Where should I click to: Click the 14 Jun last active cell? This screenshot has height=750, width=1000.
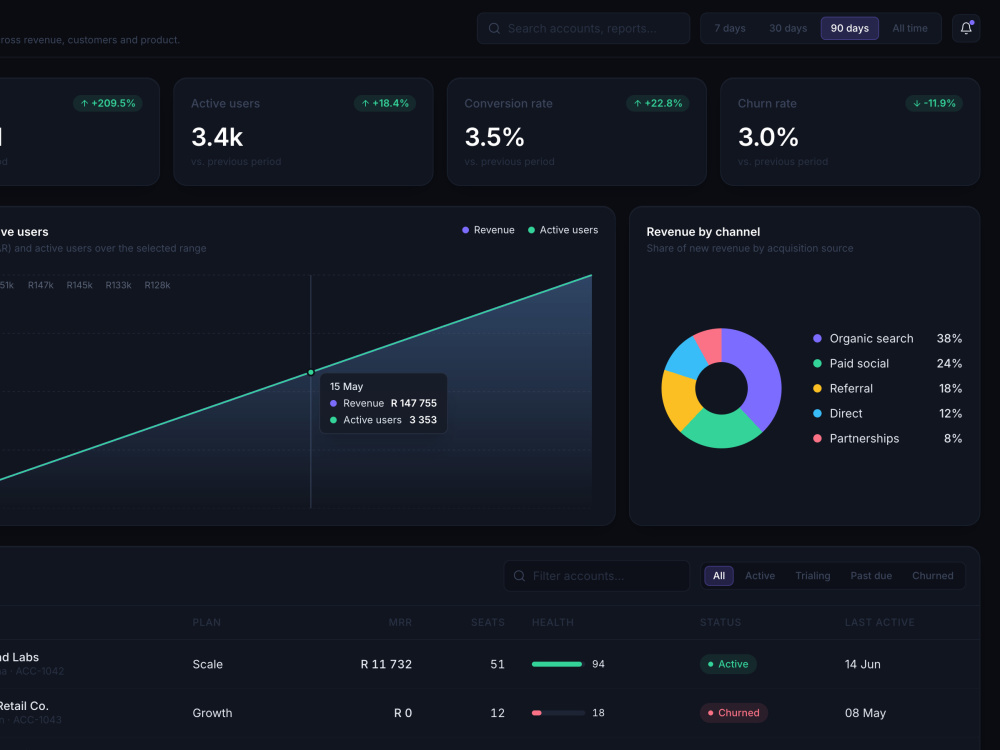click(862, 665)
